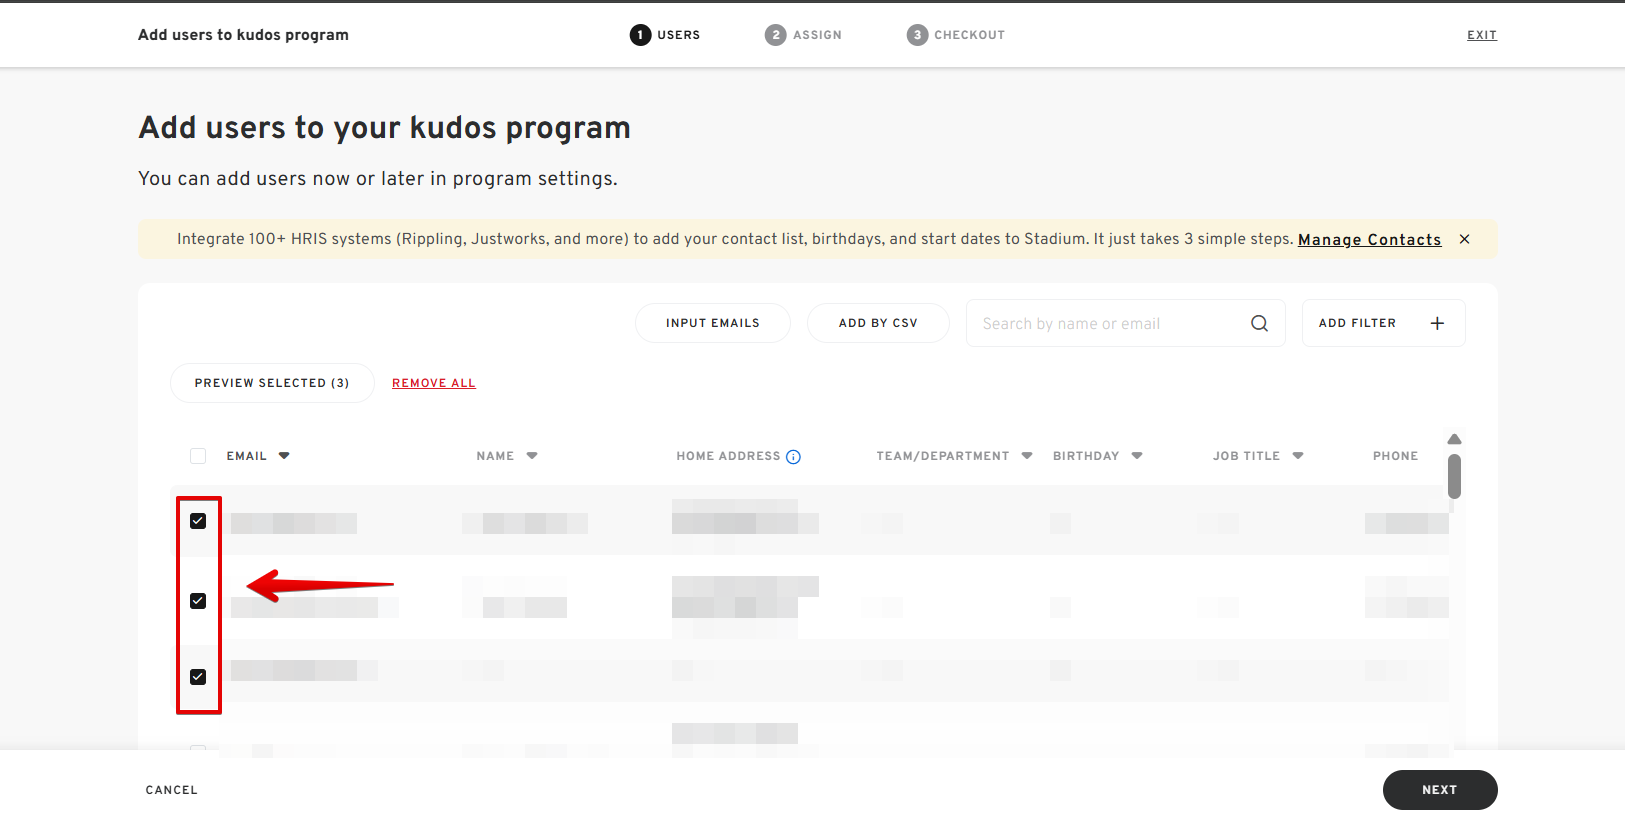1625x828 pixels.
Task: Click Remove All link
Action: tap(434, 383)
